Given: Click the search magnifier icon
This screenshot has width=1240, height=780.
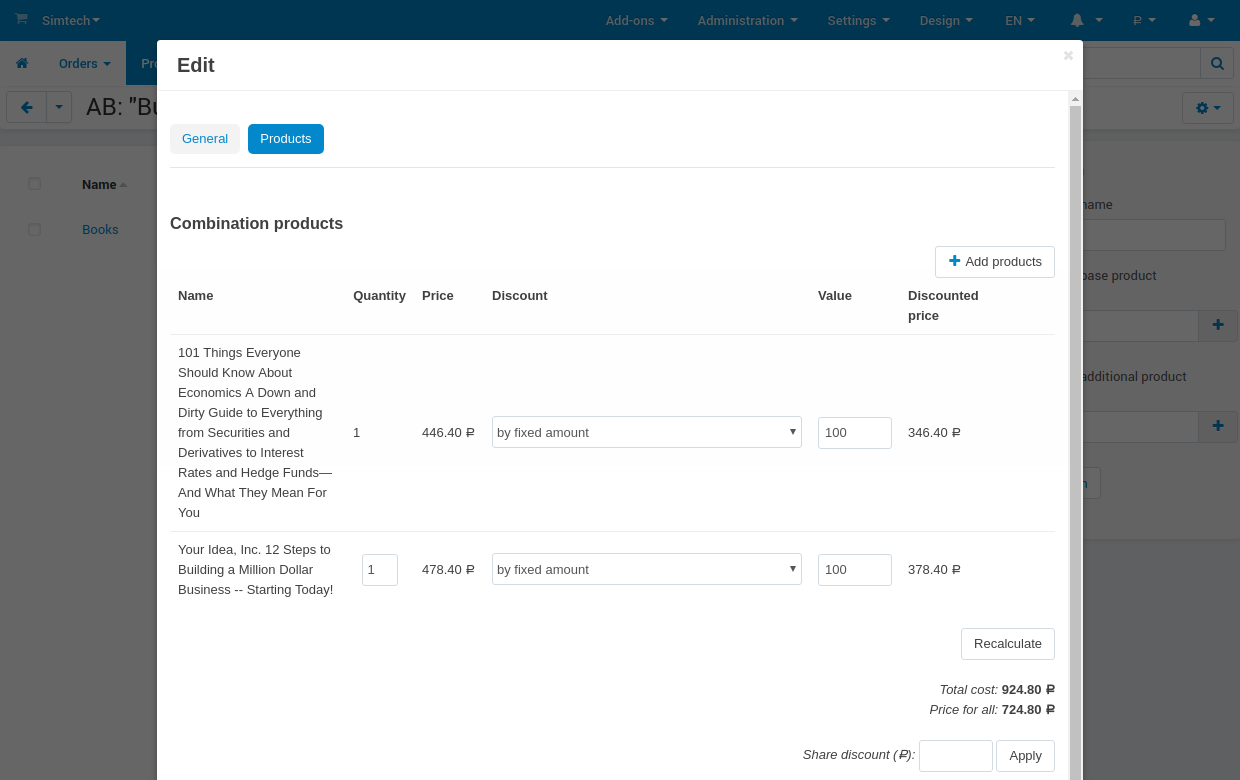Looking at the screenshot, I should 1217,63.
